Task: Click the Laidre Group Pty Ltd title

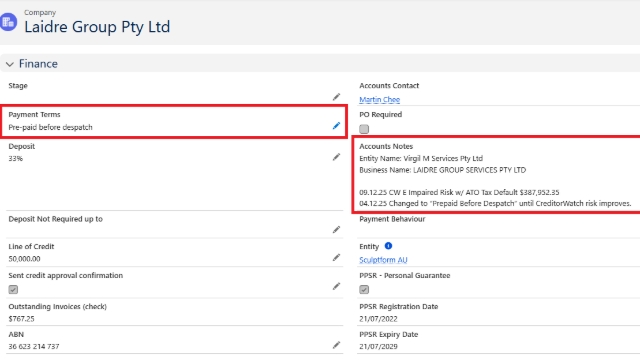Action: pyautogui.click(x=97, y=27)
